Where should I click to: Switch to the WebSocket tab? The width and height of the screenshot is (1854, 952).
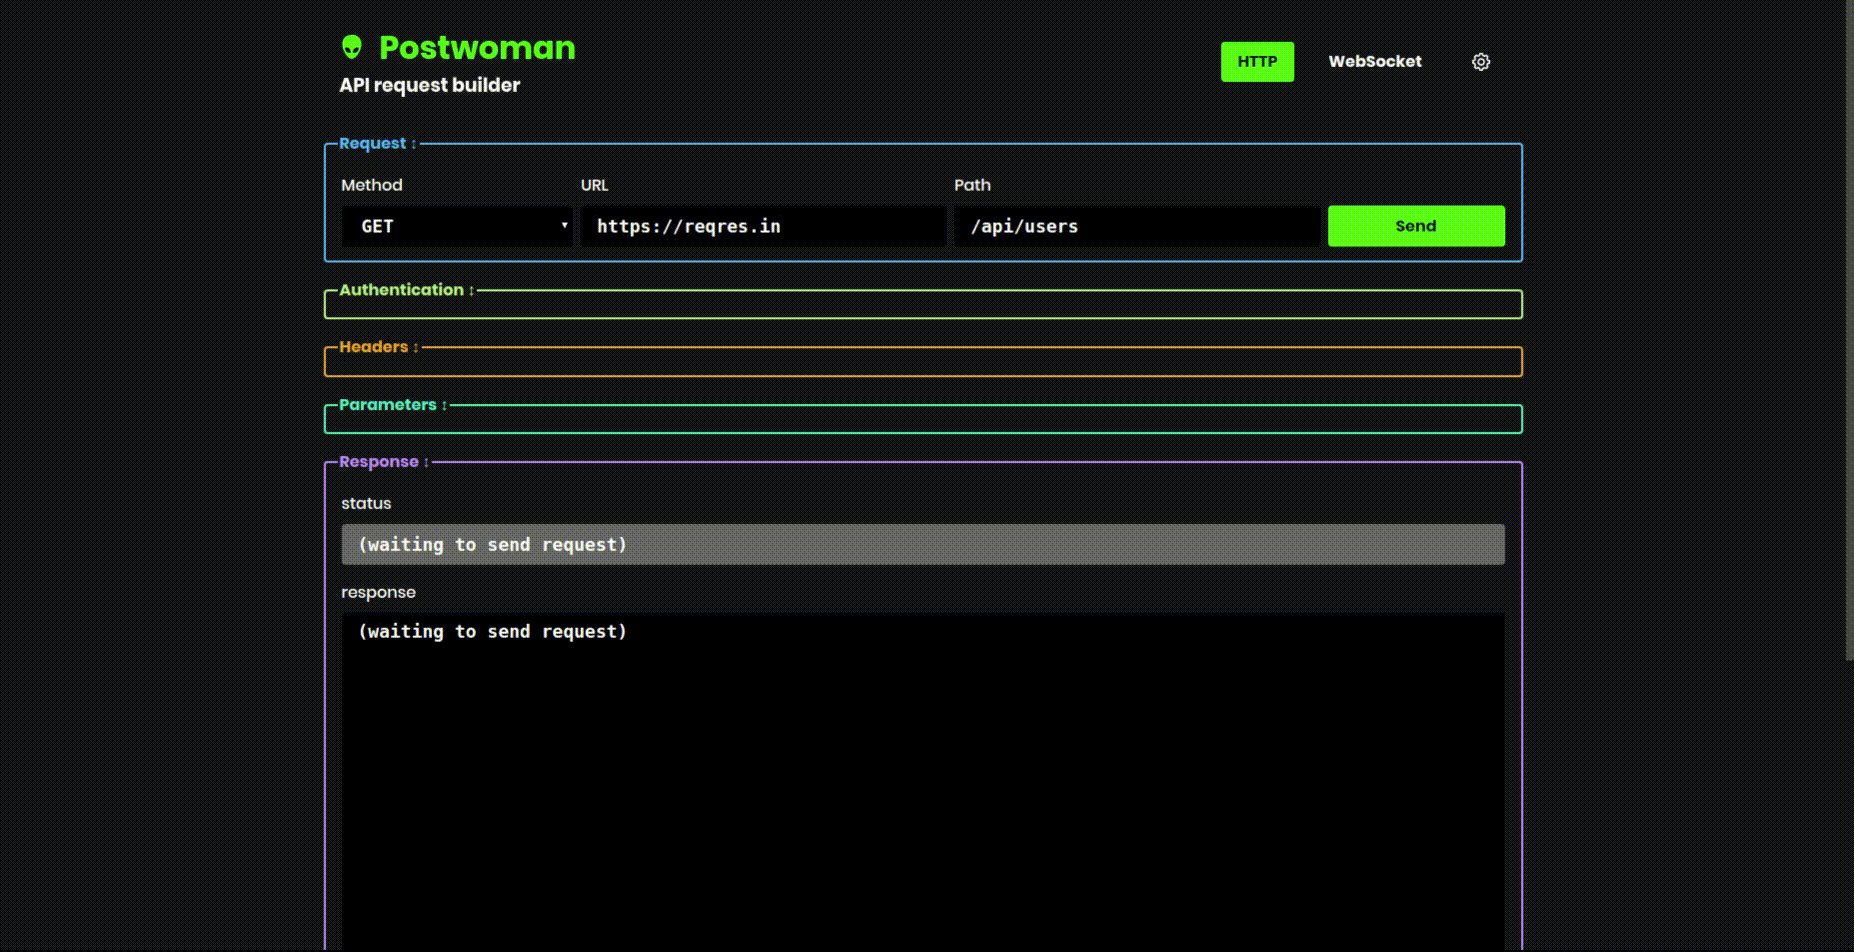(x=1375, y=62)
